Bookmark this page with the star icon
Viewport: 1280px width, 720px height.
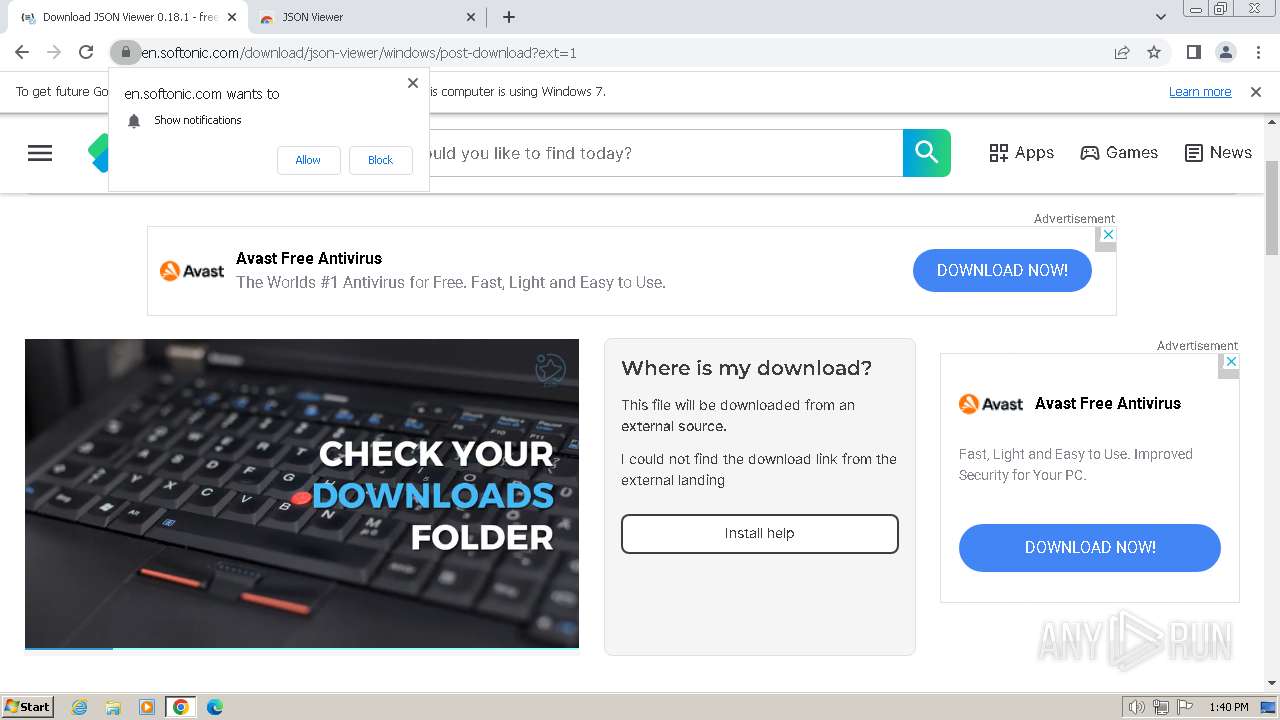coord(1154,52)
